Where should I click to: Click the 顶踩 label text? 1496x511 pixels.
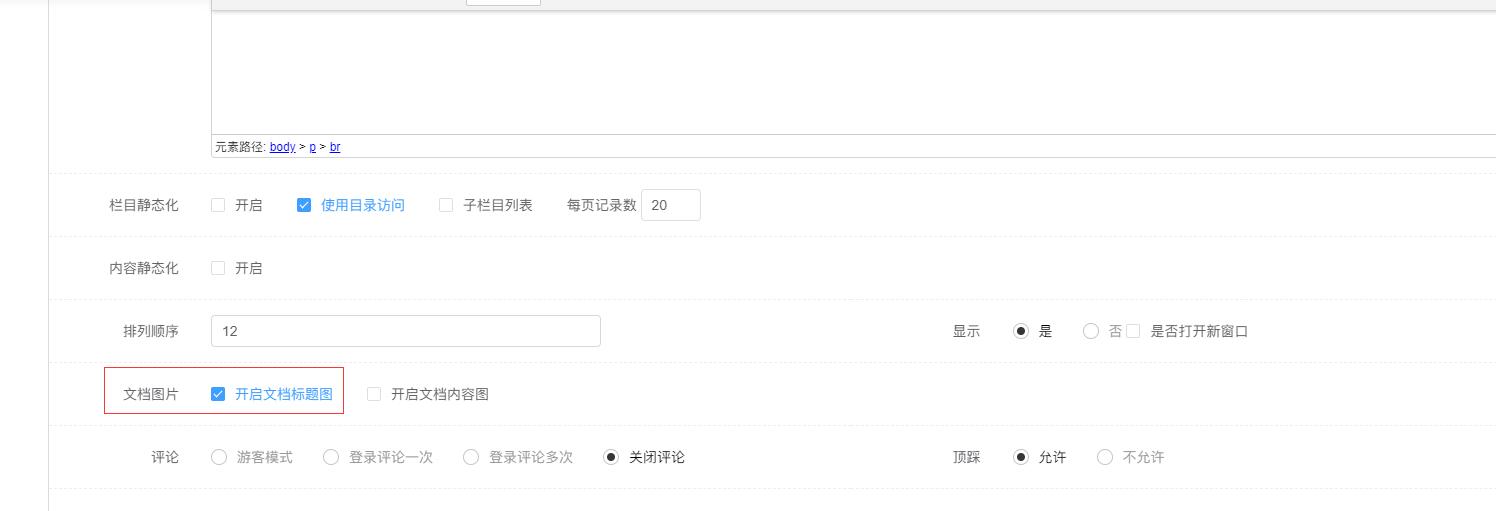point(967,457)
